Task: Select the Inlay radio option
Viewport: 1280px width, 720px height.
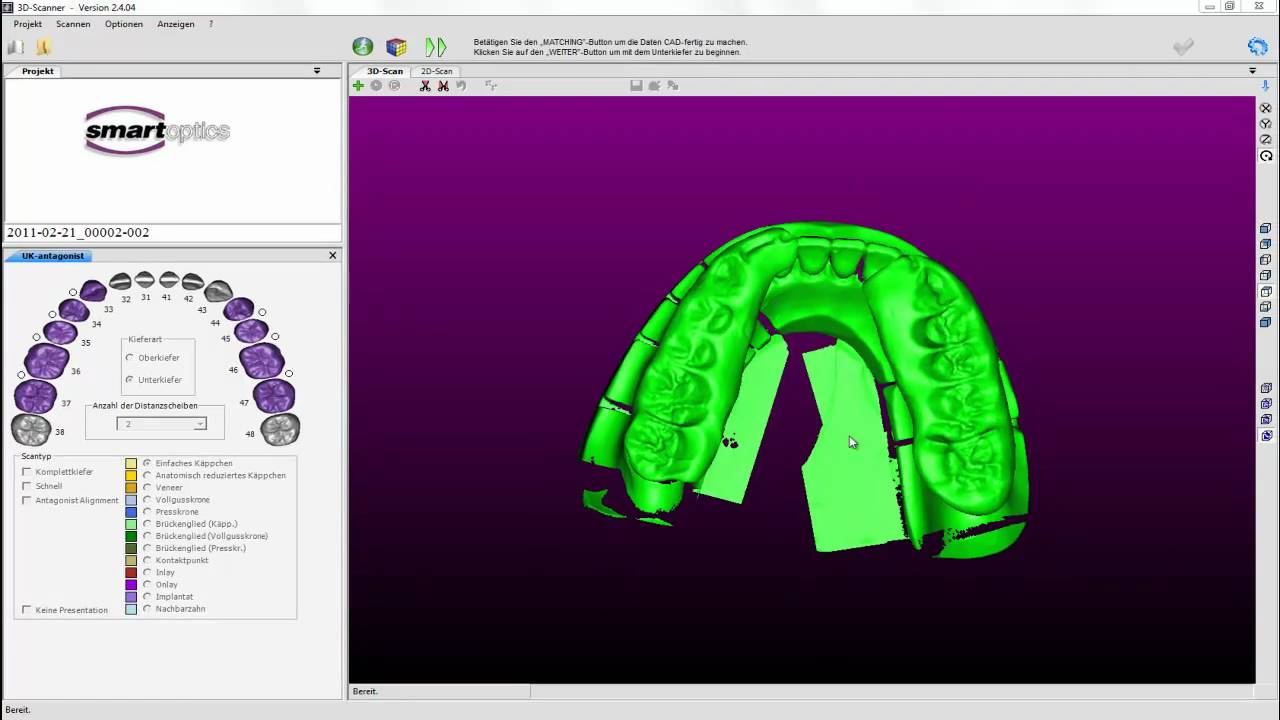Action: (x=147, y=572)
